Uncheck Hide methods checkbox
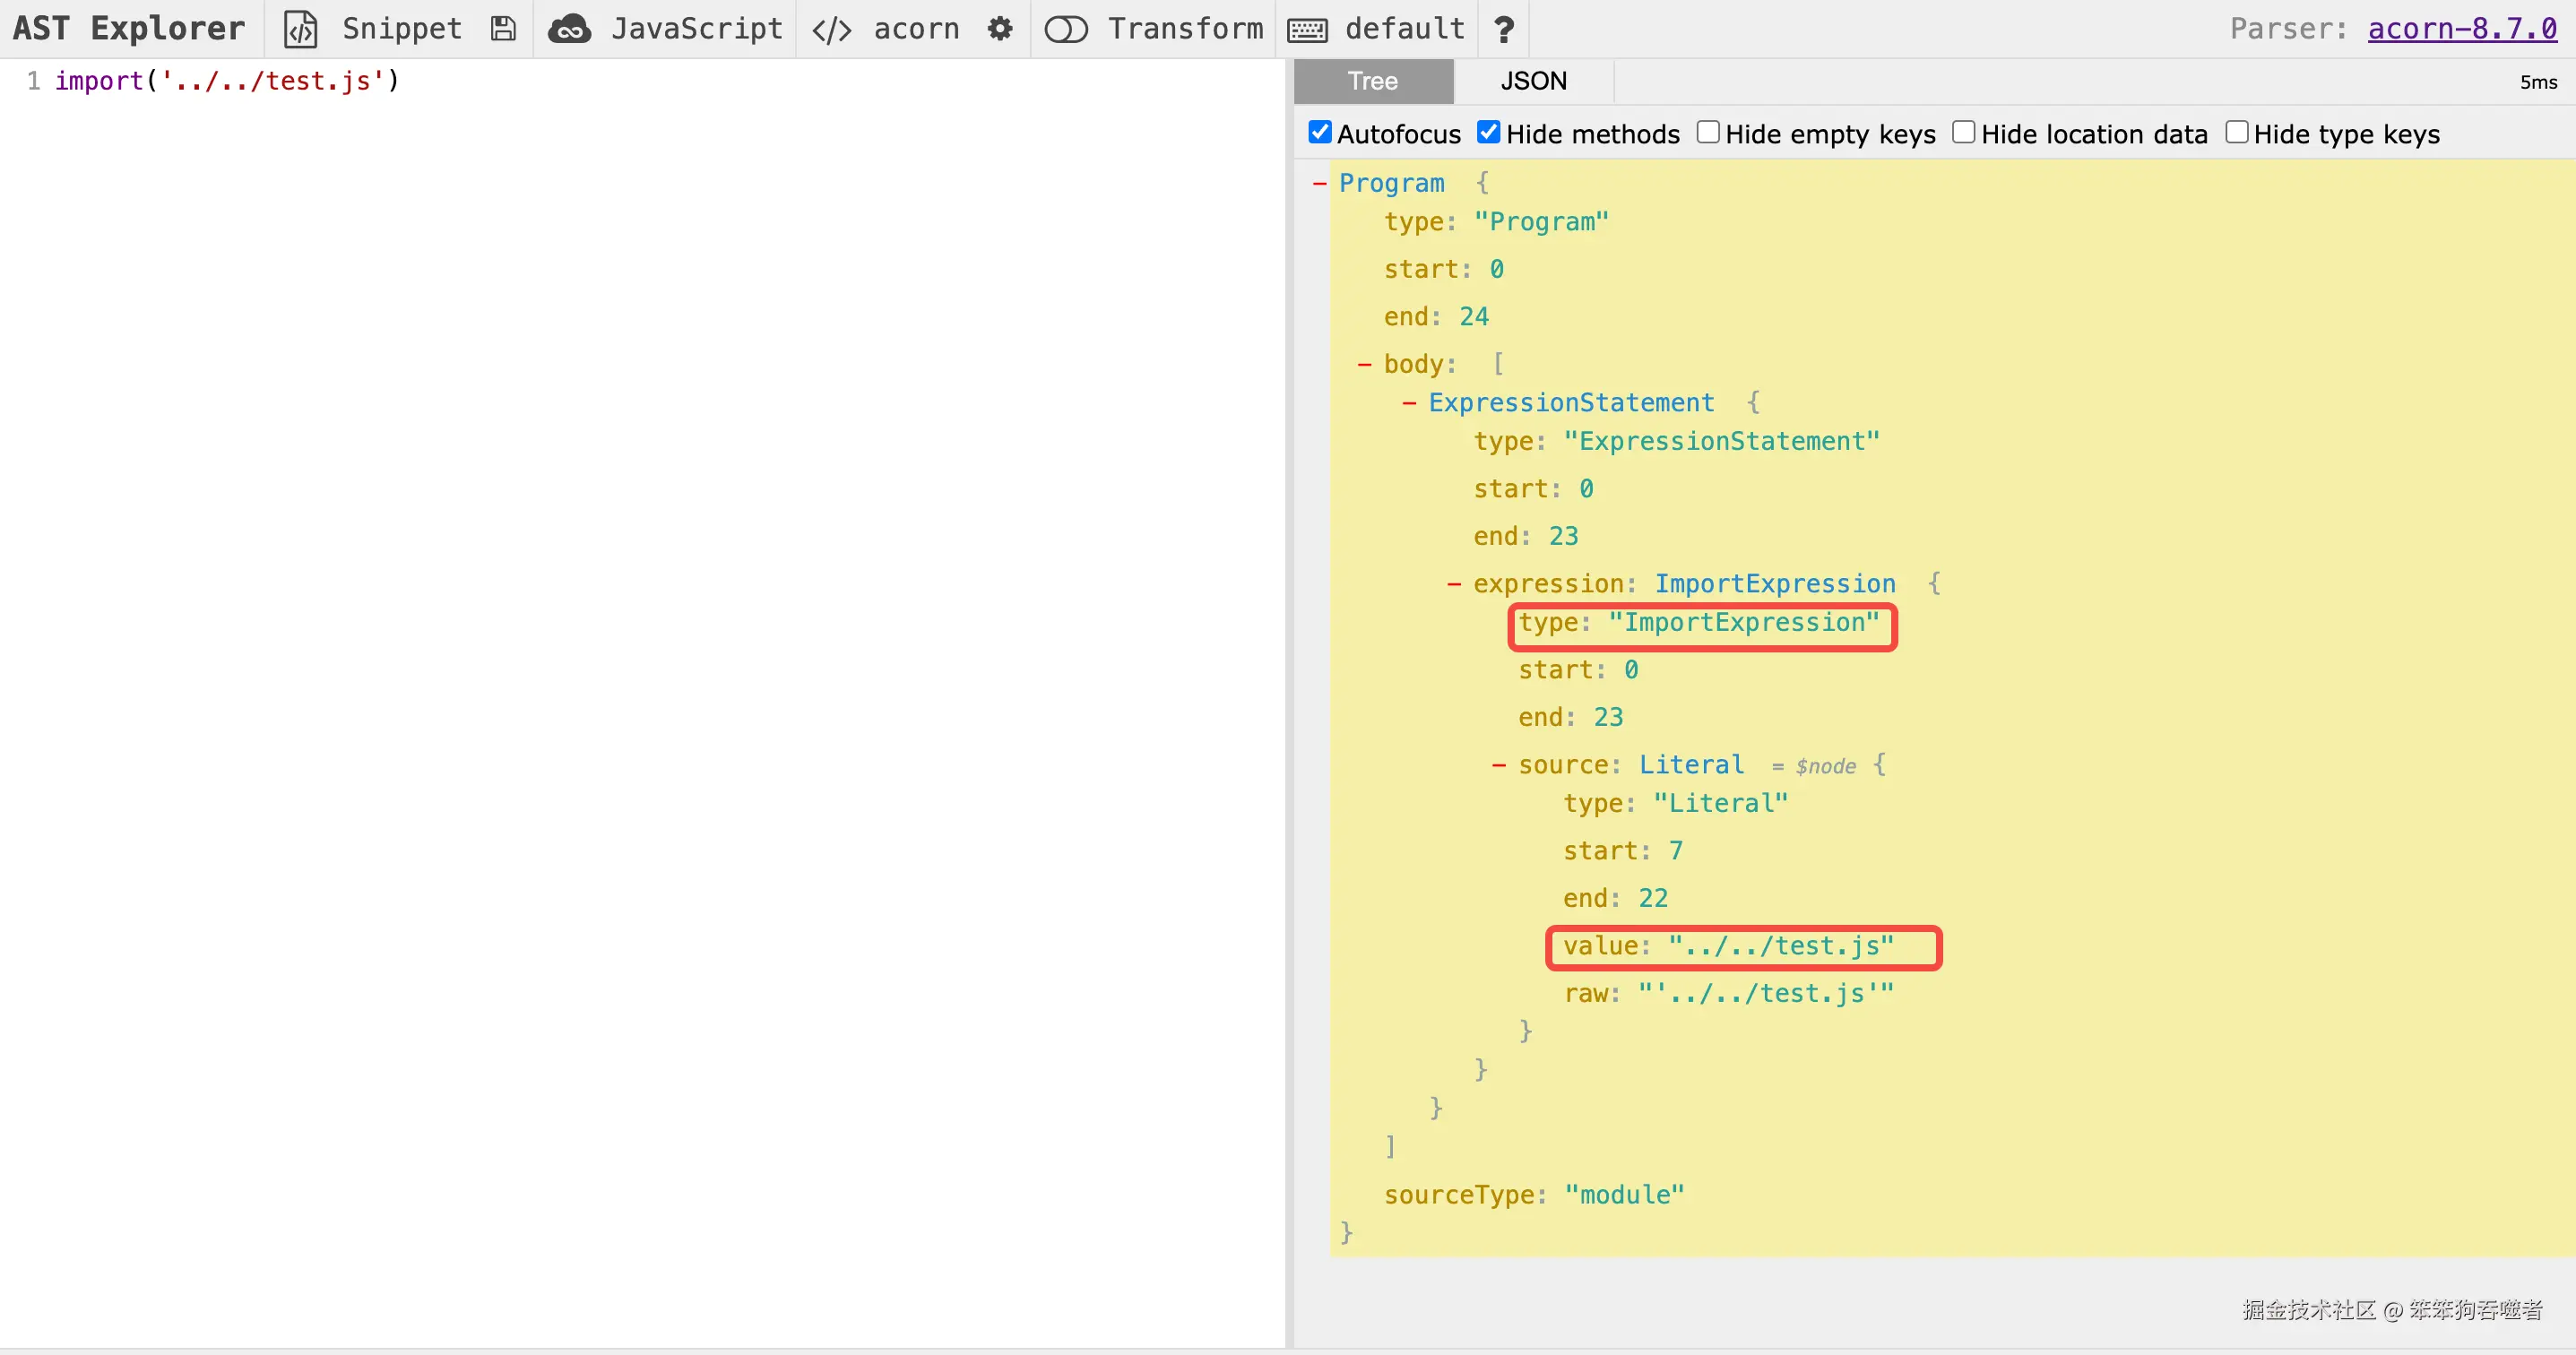The width and height of the screenshot is (2576, 1355). click(x=1489, y=133)
